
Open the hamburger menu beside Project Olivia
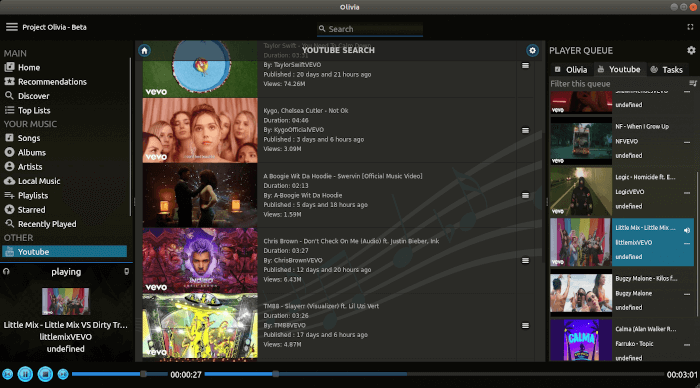(x=12, y=27)
